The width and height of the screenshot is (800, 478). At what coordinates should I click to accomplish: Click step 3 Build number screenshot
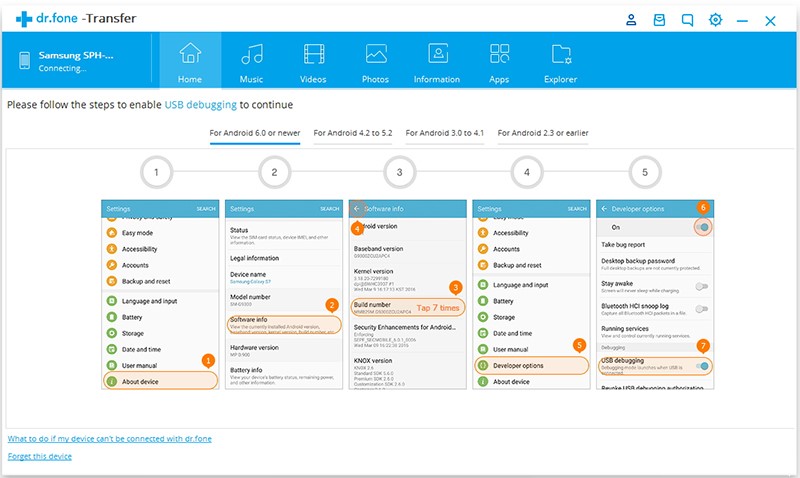[408, 294]
